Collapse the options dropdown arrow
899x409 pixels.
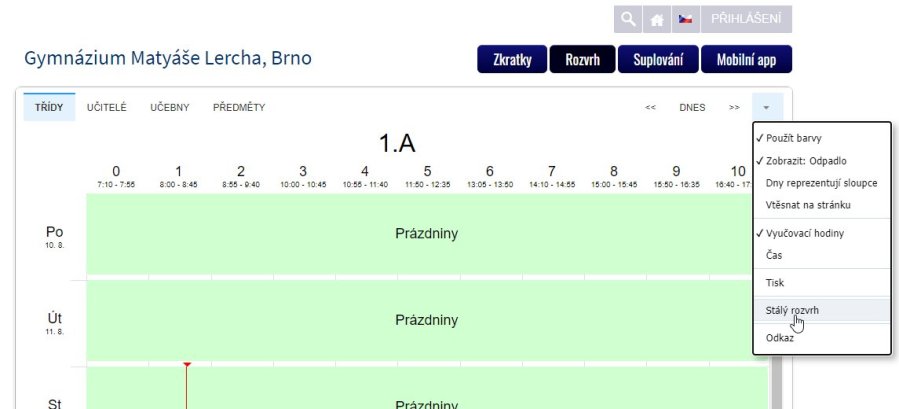[766, 107]
